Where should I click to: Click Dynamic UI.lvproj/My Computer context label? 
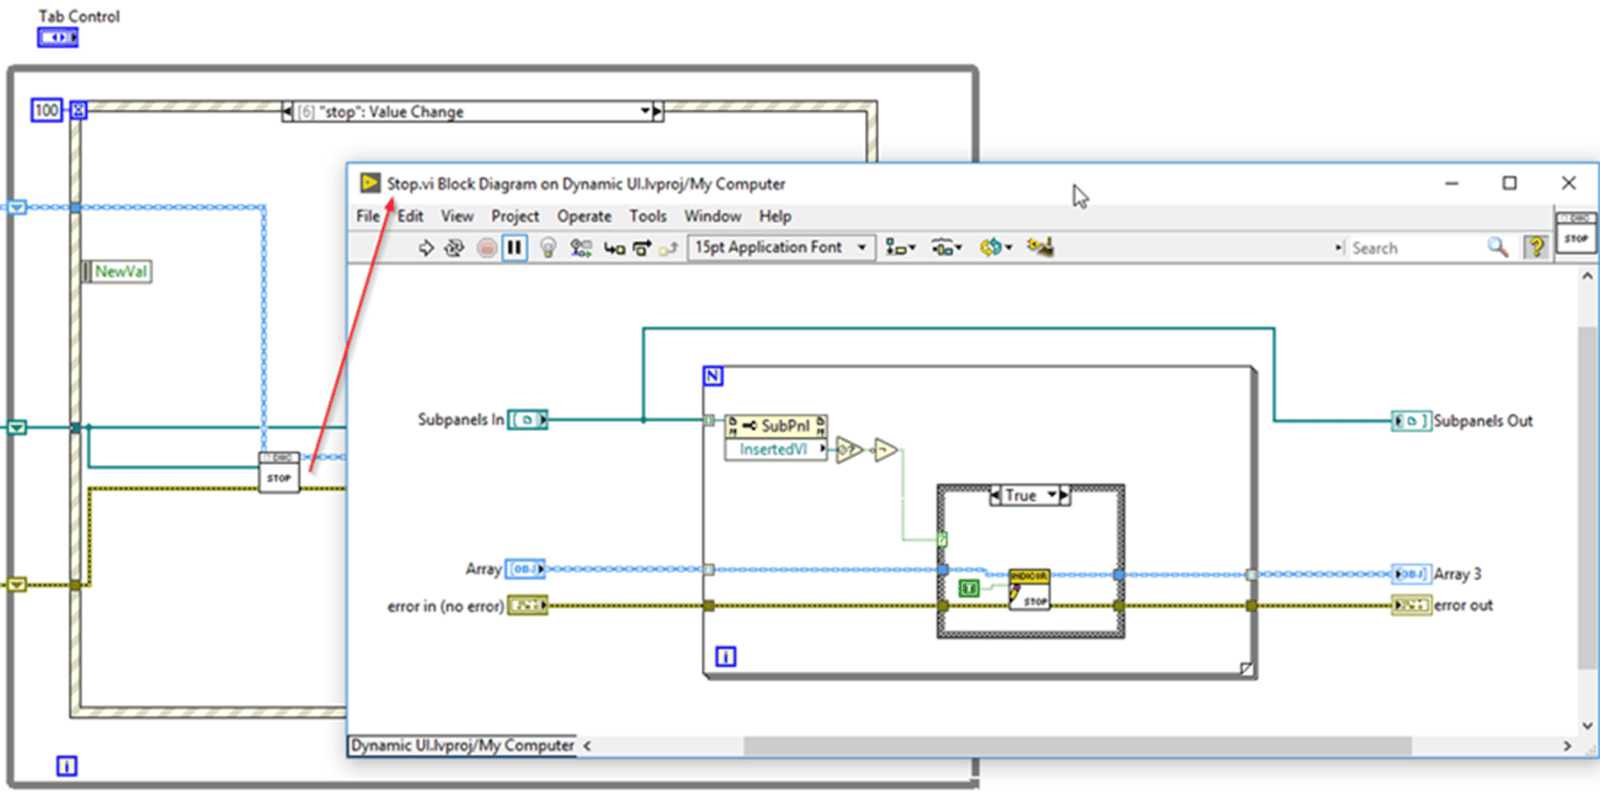pyautogui.click(x=462, y=746)
